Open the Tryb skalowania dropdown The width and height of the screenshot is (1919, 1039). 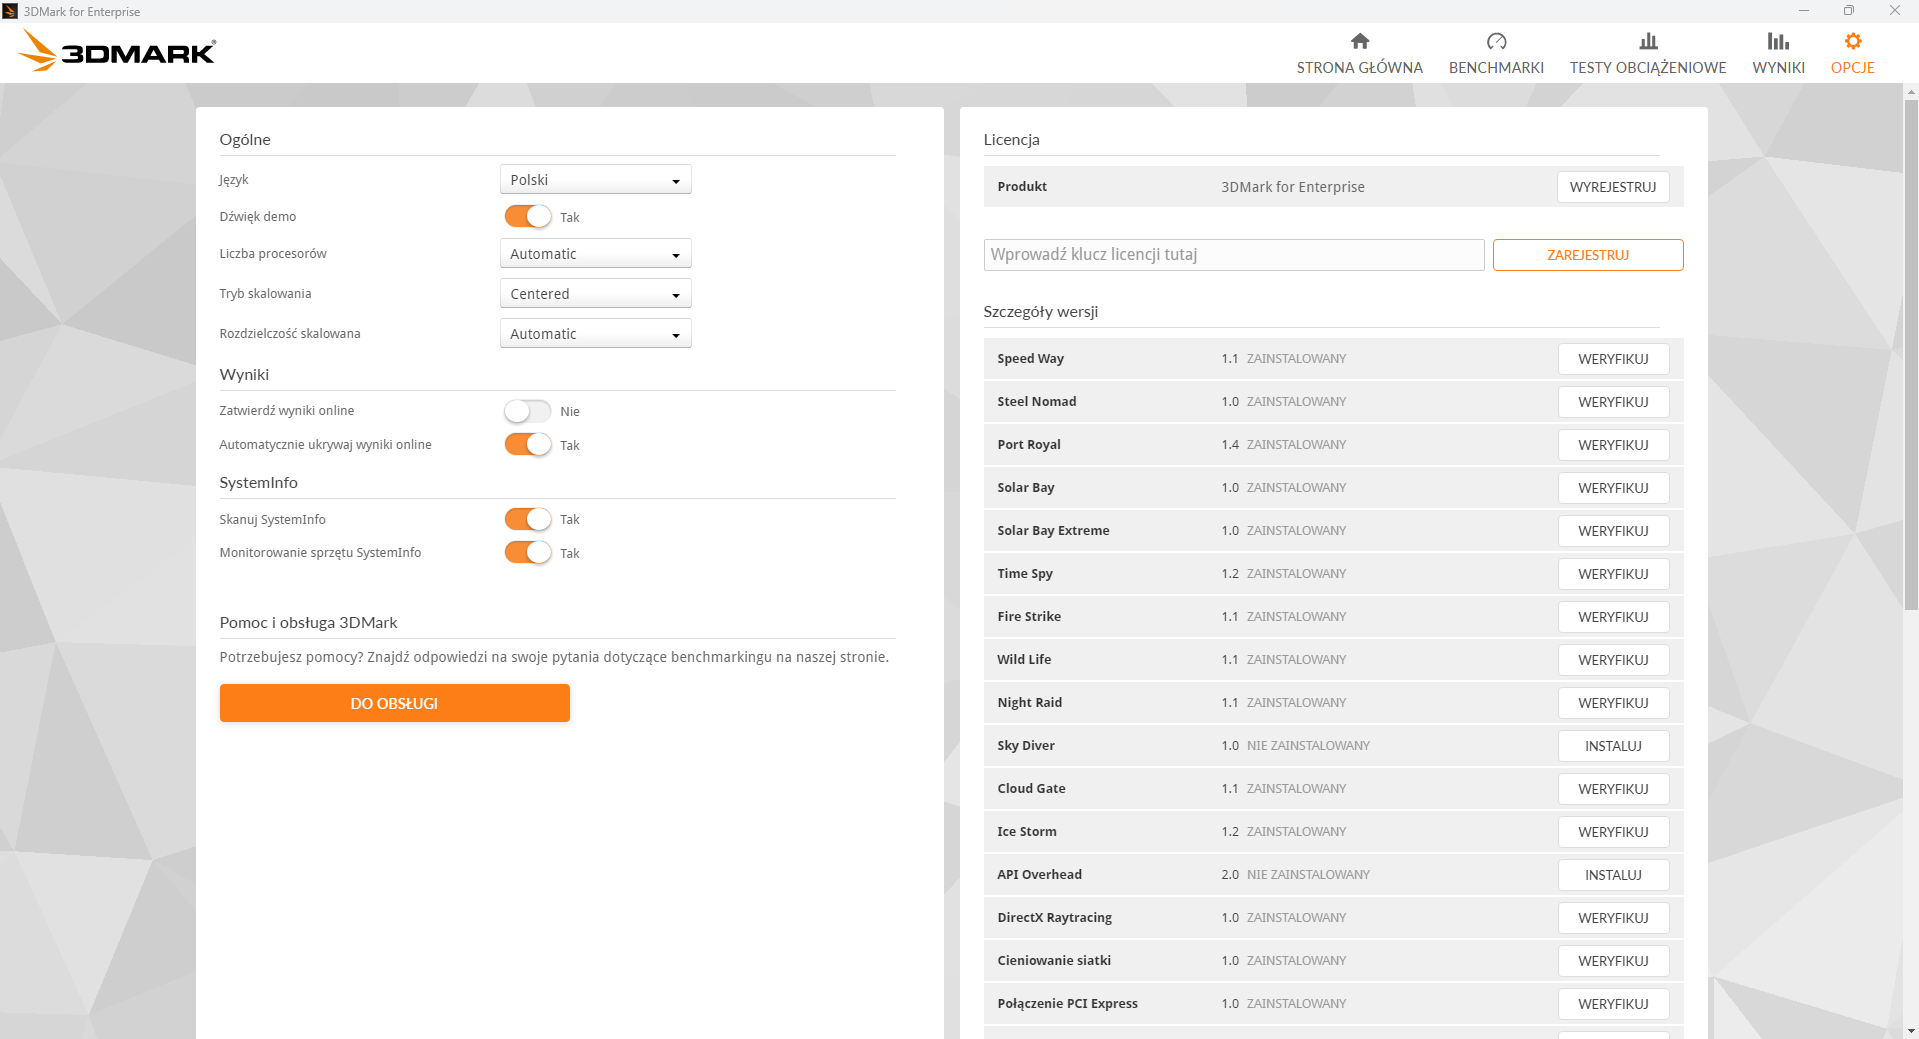595,294
